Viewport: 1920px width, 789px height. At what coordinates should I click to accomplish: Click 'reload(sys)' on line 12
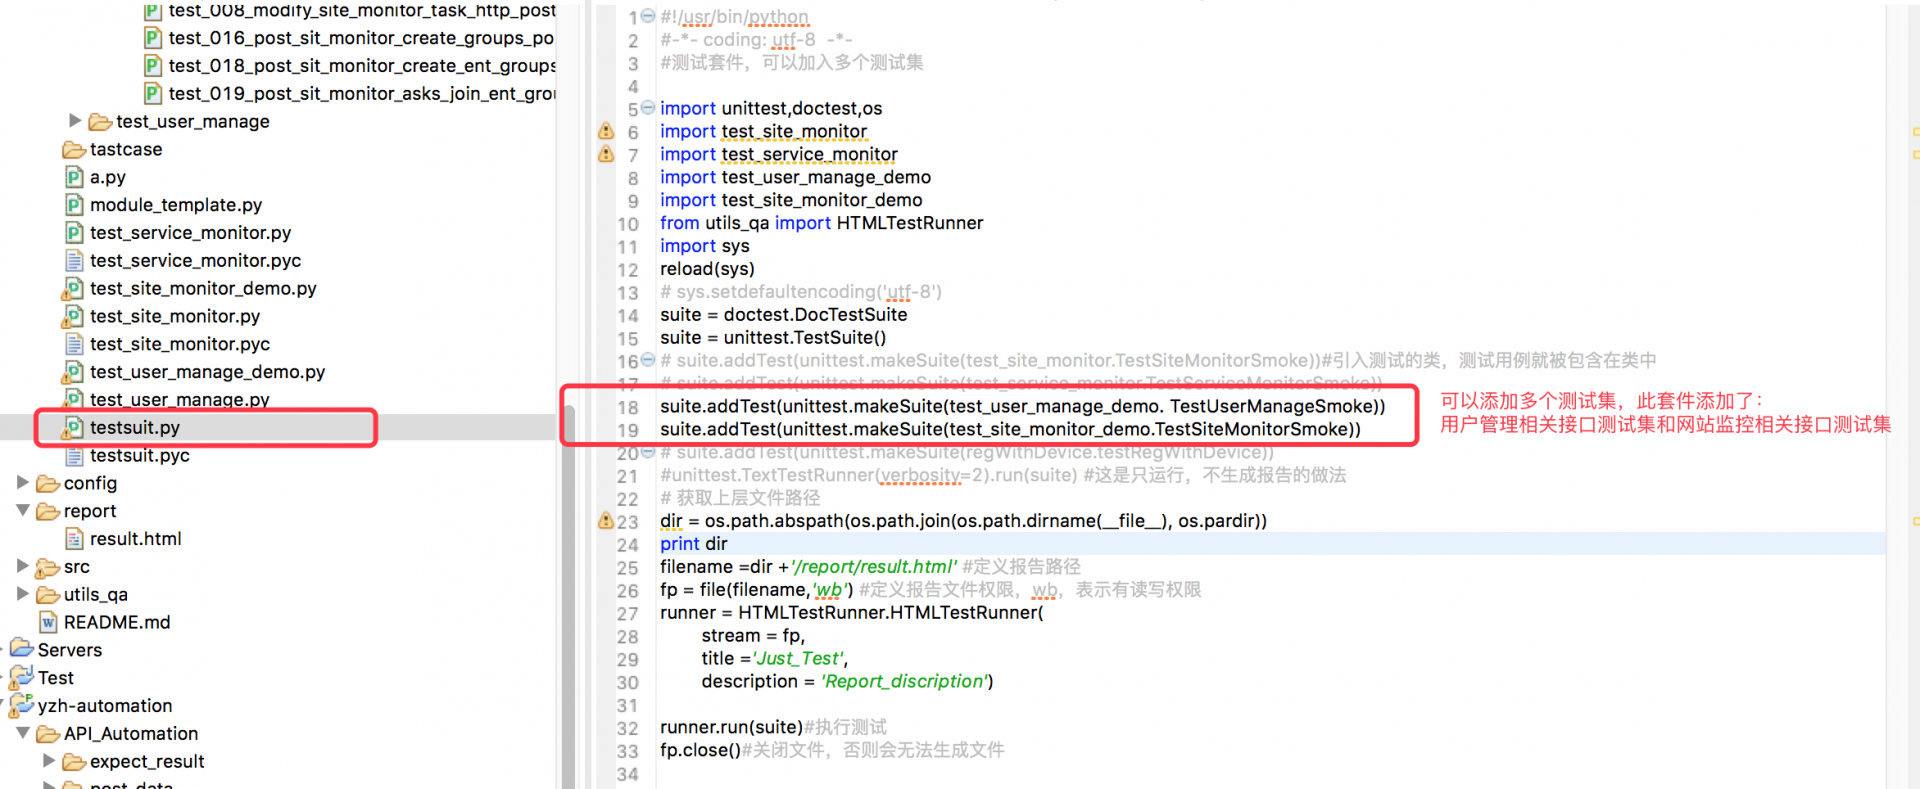[707, 269]
